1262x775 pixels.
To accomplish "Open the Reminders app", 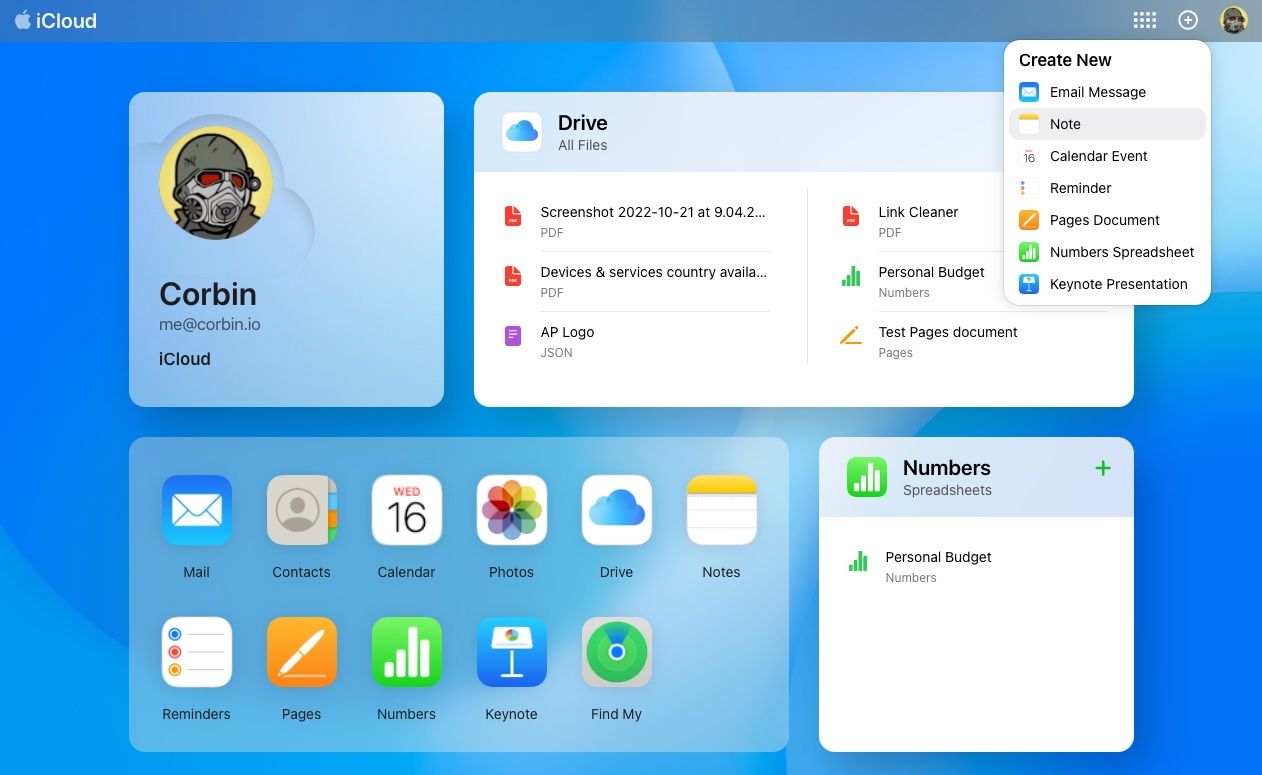I will coord(196,652).
